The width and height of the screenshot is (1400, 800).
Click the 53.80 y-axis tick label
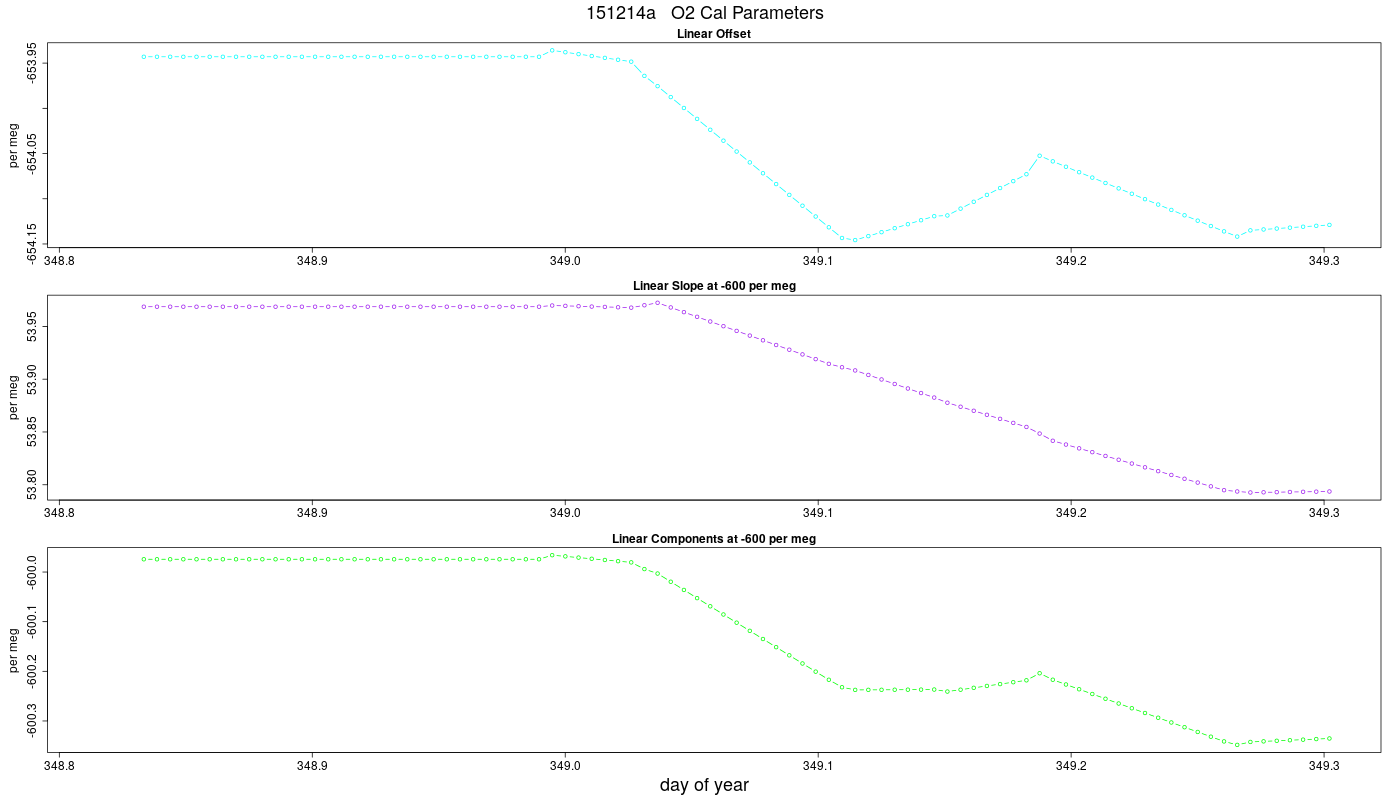click(33, 483)
